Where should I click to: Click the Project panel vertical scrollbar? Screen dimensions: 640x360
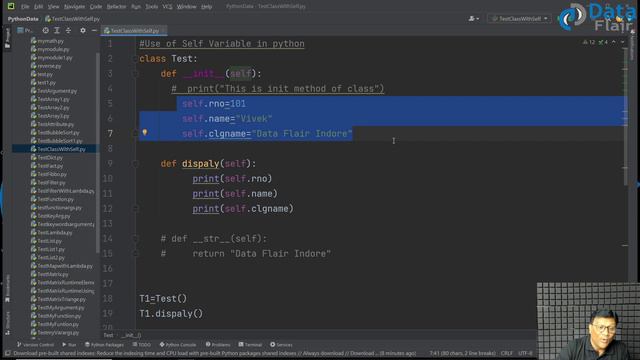(98, 152)
